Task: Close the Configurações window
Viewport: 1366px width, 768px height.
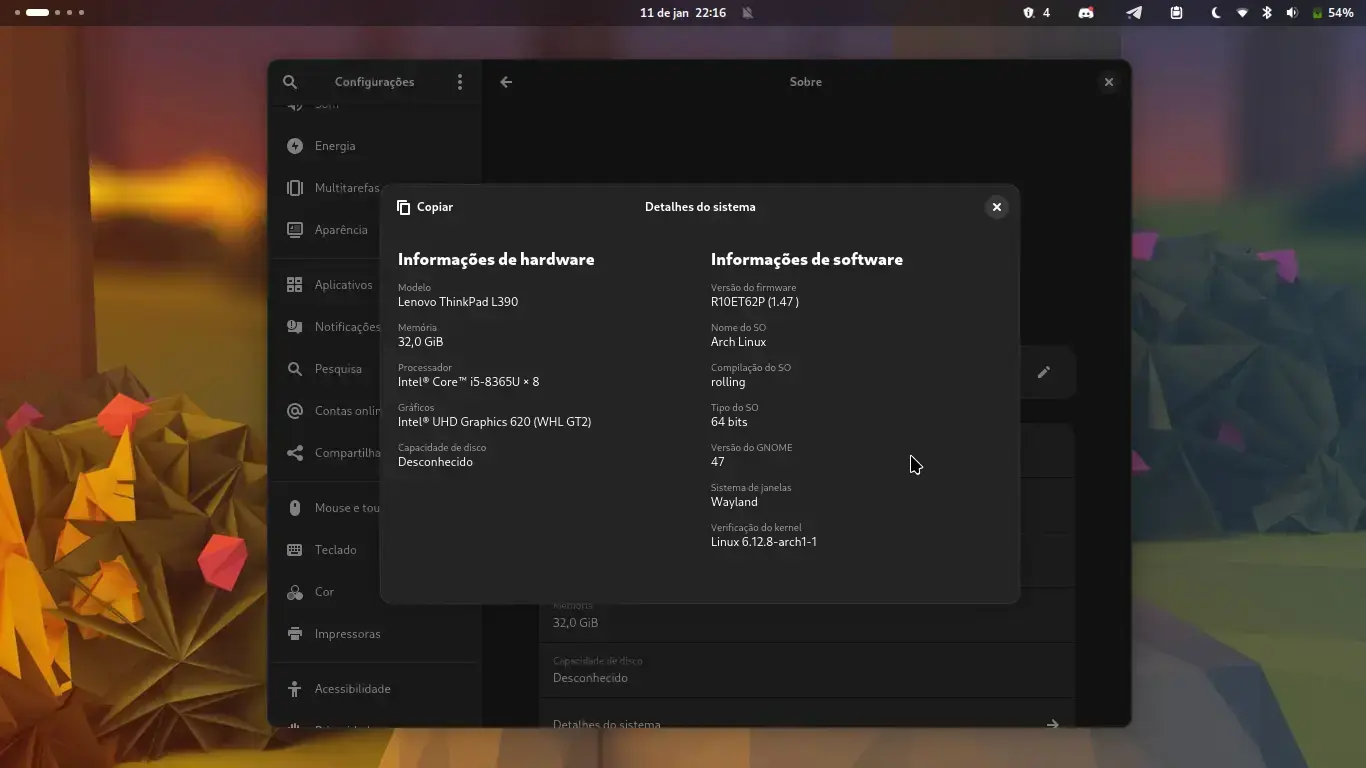Action: pyautogui.click(x=1108, y=82)
